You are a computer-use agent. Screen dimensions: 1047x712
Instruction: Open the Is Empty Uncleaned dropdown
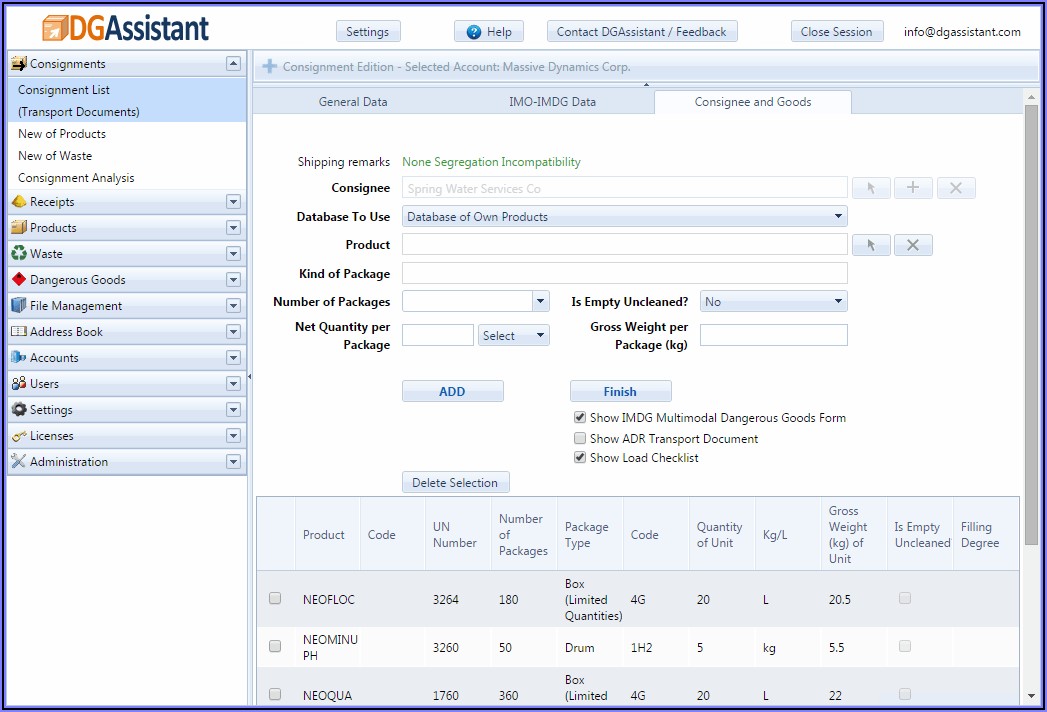click(x=773, y=301)
